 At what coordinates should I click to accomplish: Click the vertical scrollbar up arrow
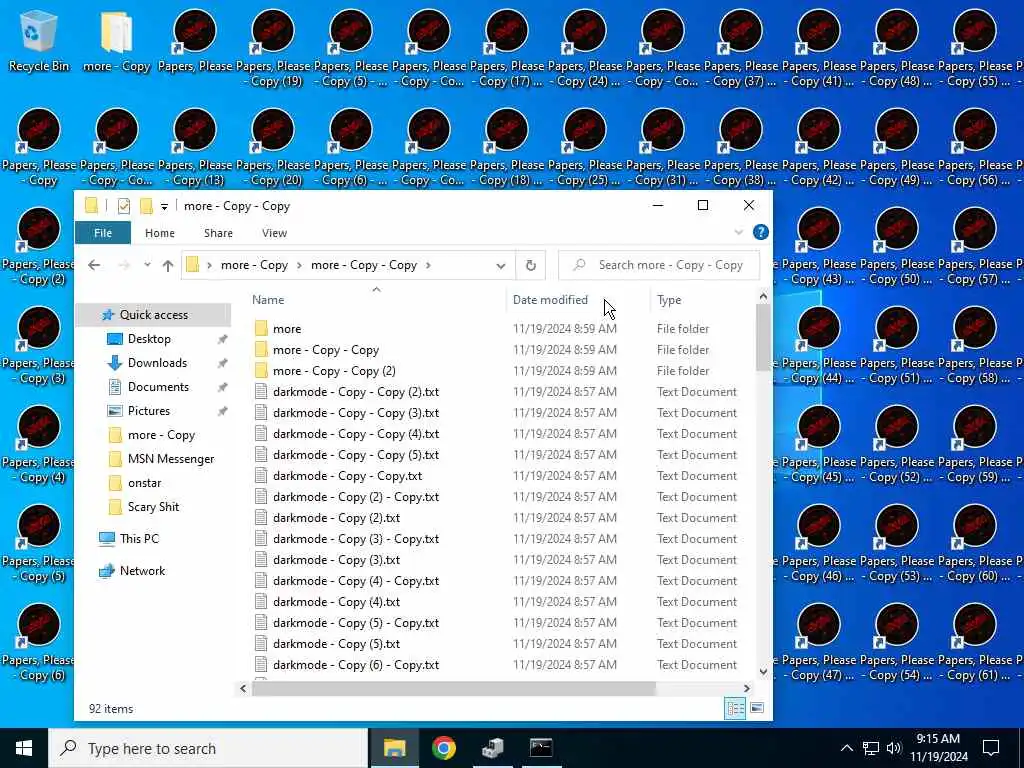(763, 297)
